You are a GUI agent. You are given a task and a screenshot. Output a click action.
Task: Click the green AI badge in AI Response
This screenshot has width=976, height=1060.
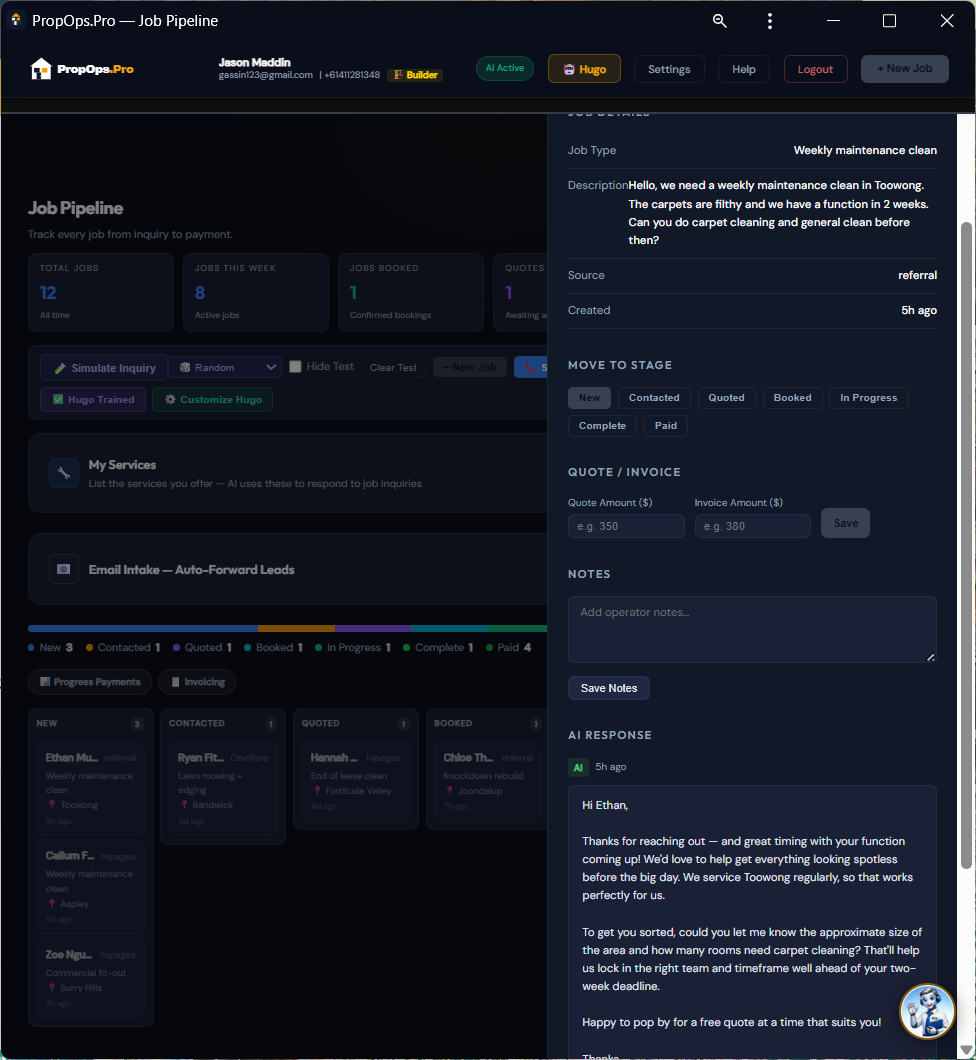point(578,767)
